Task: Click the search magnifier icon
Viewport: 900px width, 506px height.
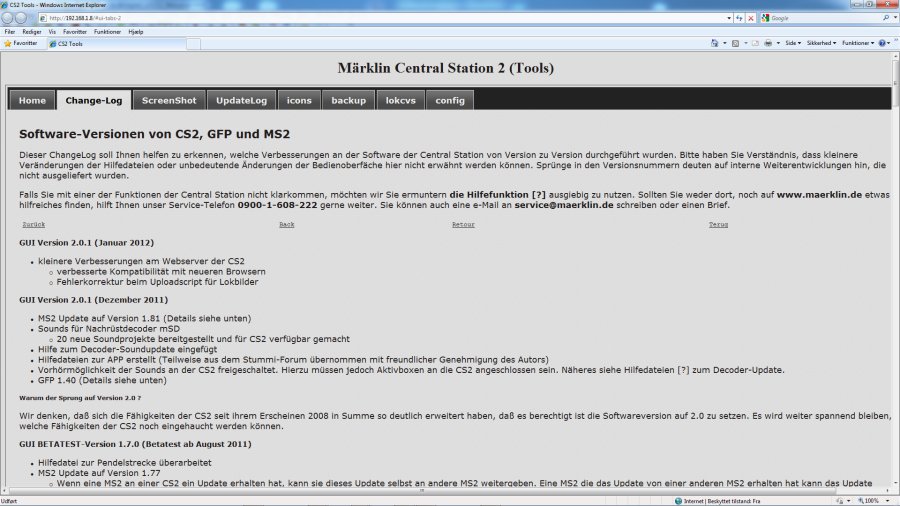Action: pyautogui.click(x=886, y=18)
